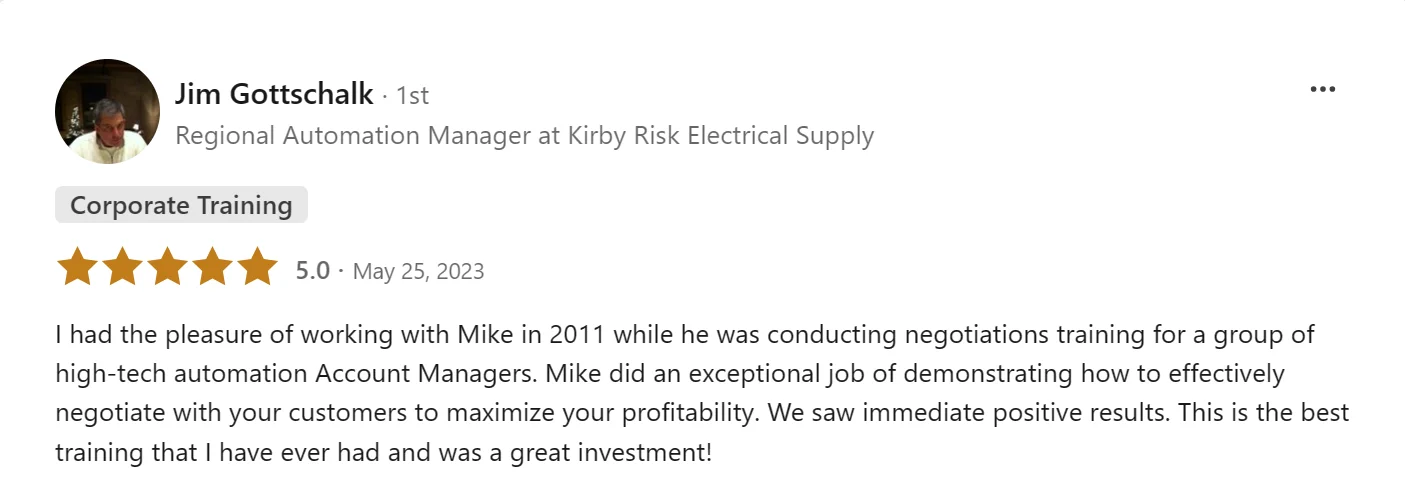Open the Jim Gottschalk profile name link
The height and width of the screenshot is (496, 1405).
pyautogui.click(x=273, y=94)
